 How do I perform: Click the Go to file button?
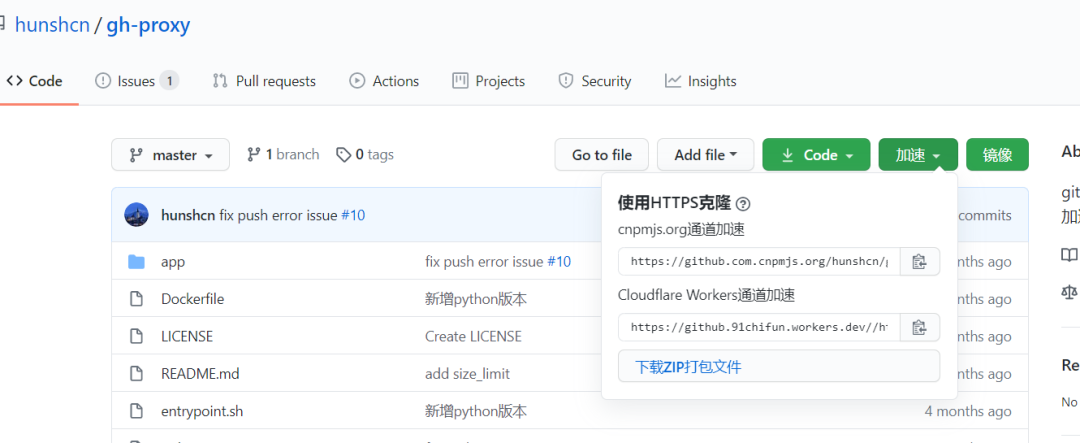[602, 155]
